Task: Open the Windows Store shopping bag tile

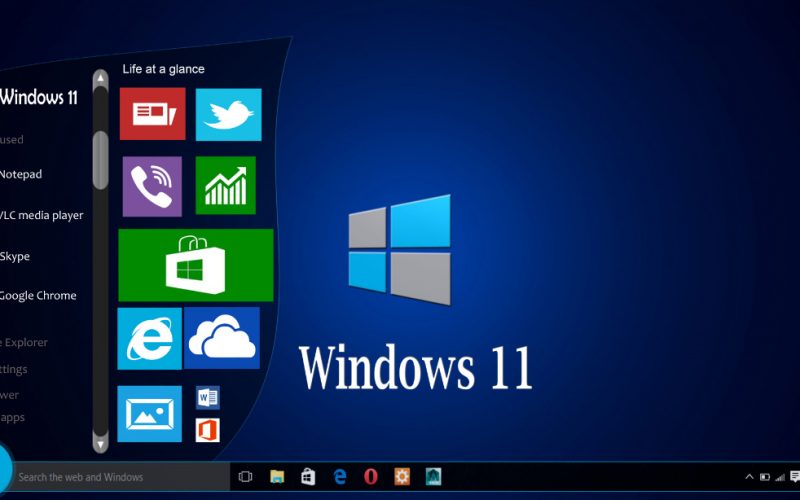Action: tap(196, 265)
